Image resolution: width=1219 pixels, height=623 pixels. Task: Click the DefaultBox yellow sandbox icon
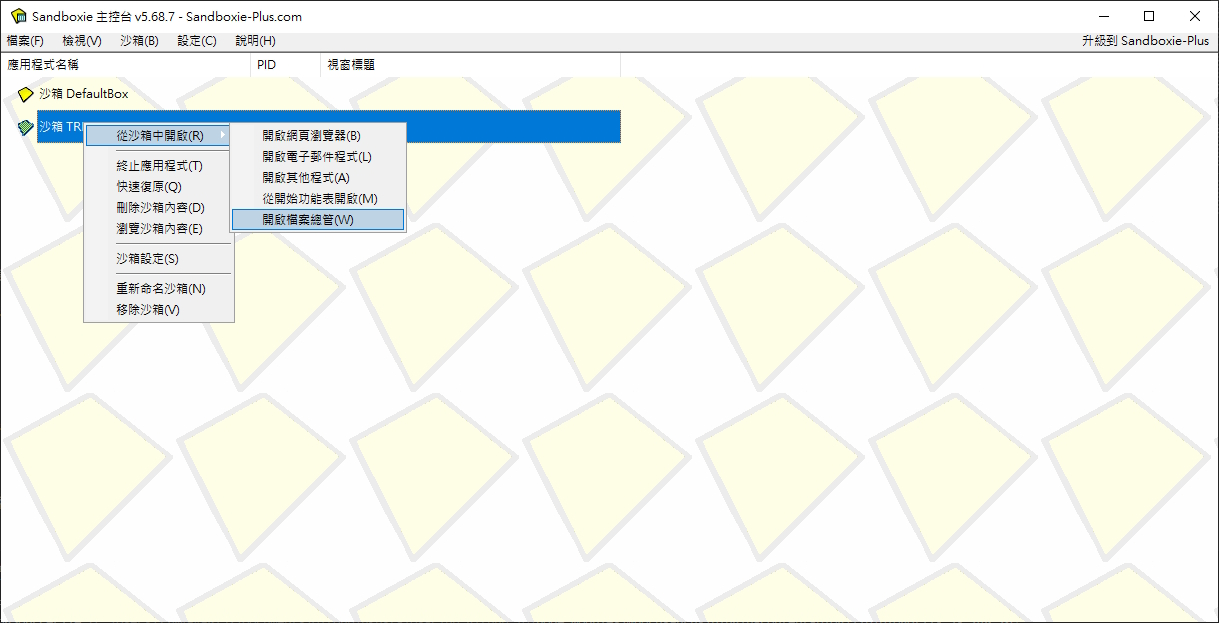pos(26,94)
